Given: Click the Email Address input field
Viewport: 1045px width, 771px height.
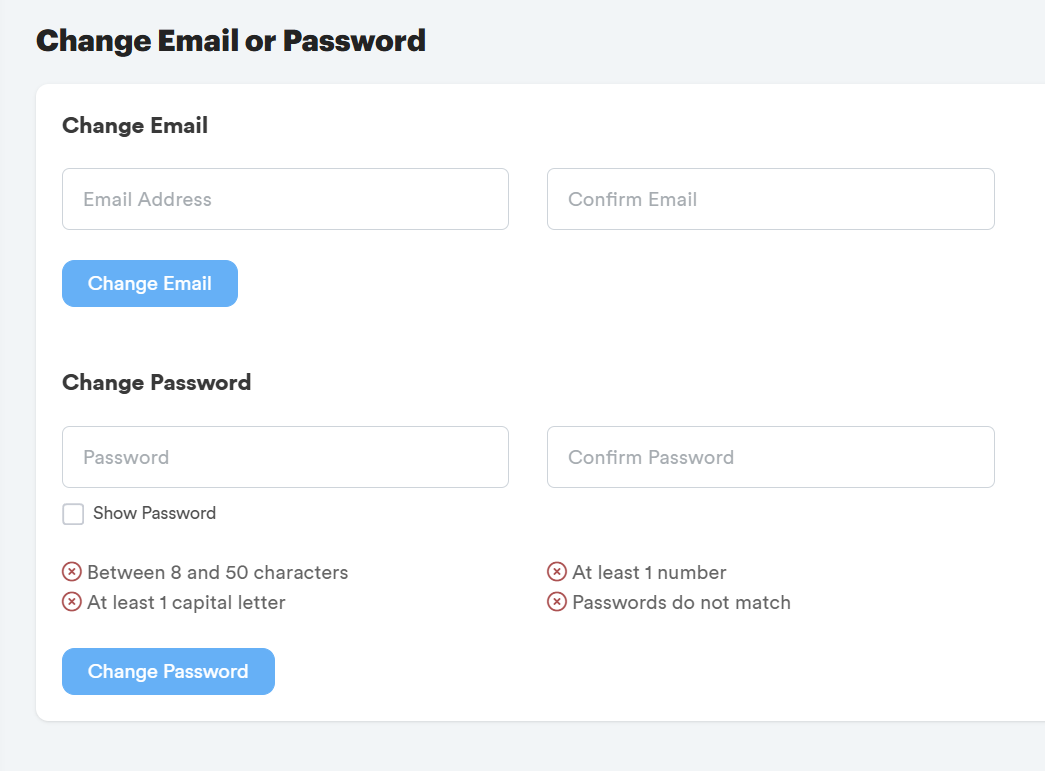Looking at the screenshot, I should pyautogui.click(x=285, y=199).
